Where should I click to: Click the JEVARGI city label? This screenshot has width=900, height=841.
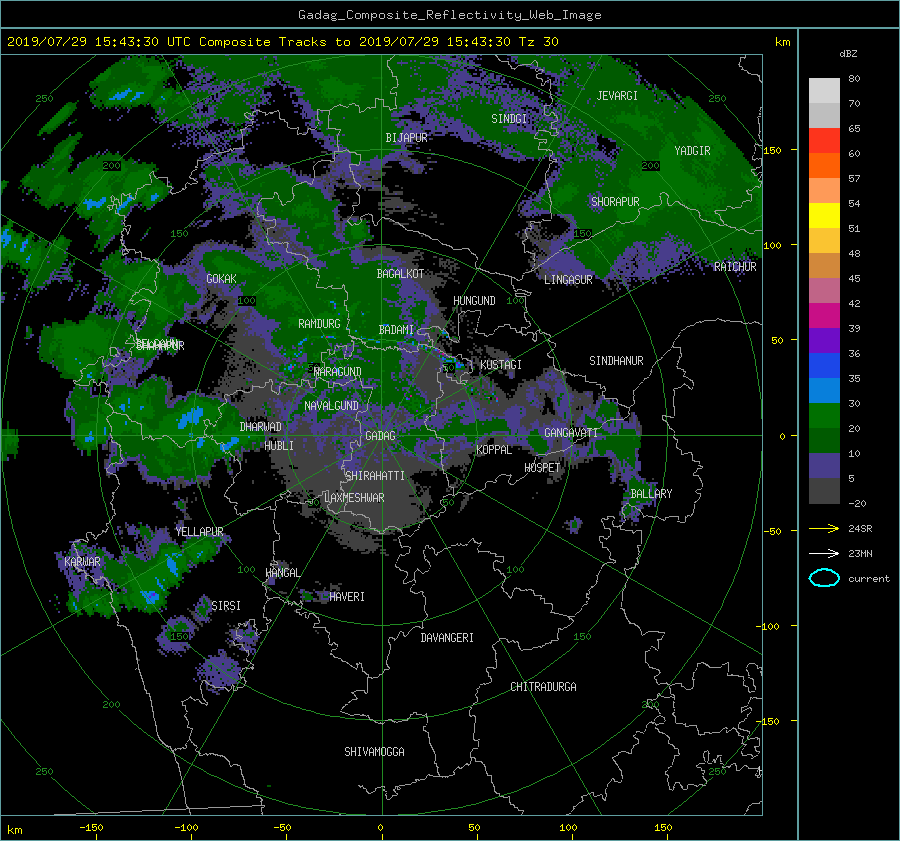[x=617, y=96]
